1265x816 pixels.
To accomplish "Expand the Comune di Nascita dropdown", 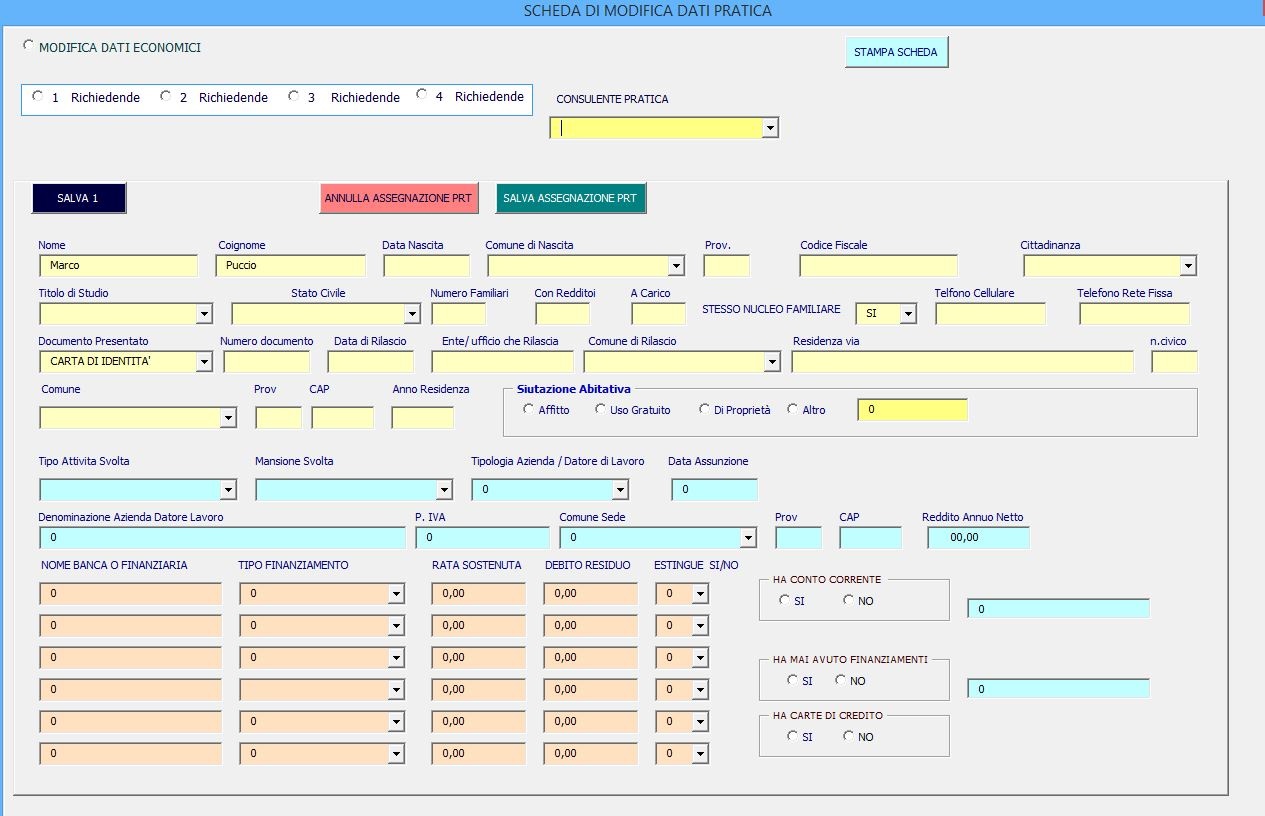I will pyautogui.click(x=676, y=266).
